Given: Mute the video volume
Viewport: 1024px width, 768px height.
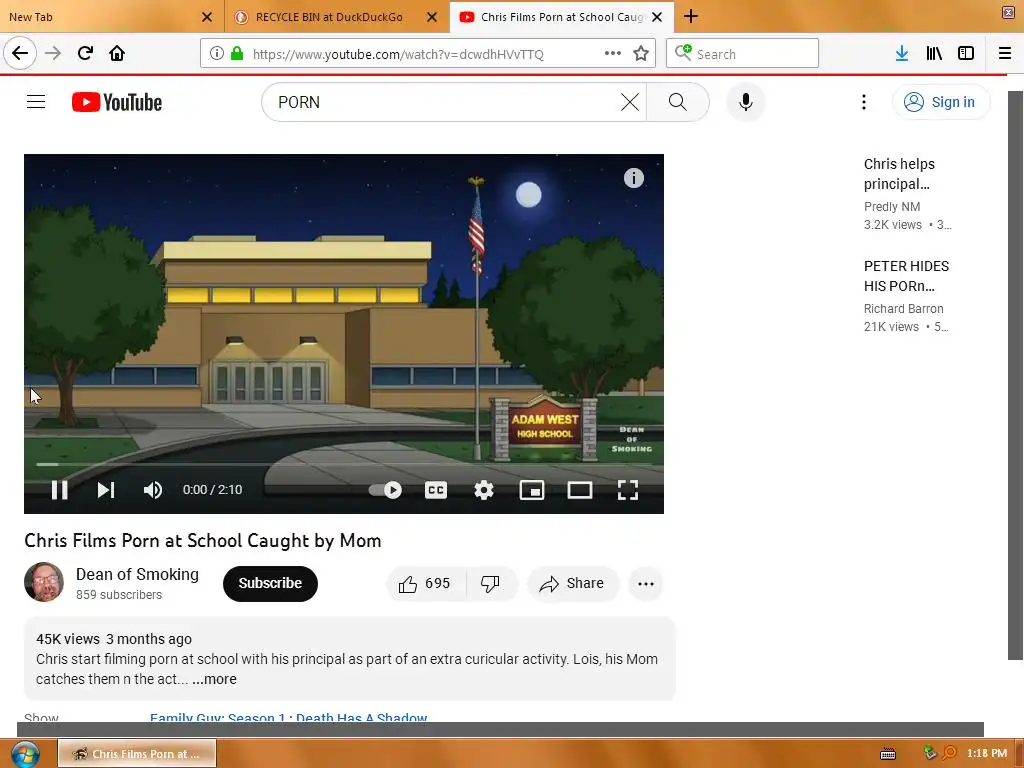Looking at the screenshot, I should coord(152,490).
